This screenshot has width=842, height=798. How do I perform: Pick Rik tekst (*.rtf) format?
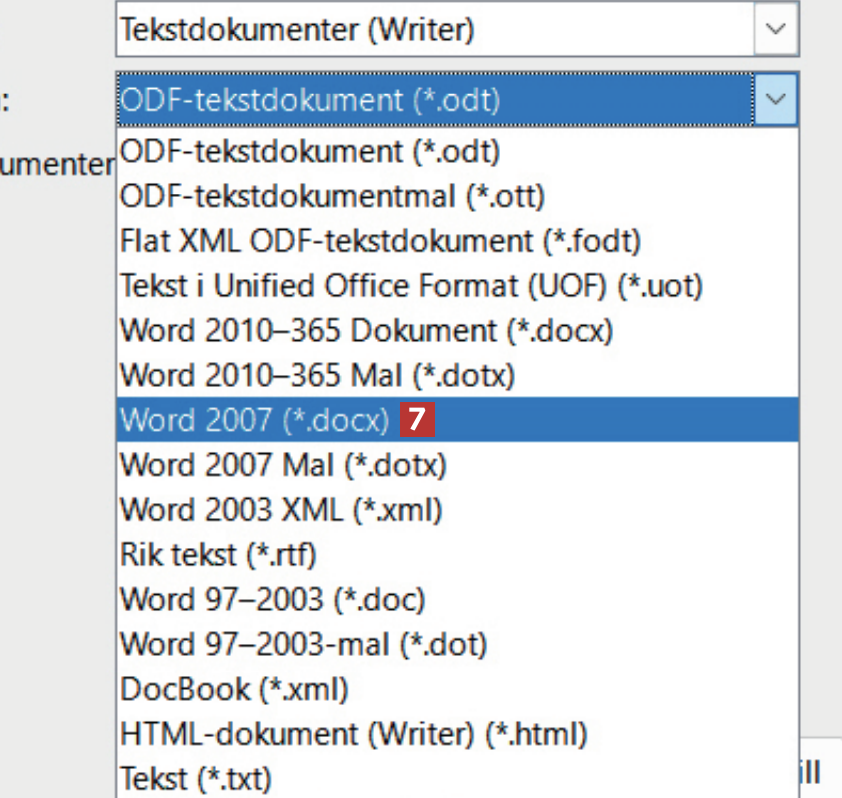coord(218,555)
